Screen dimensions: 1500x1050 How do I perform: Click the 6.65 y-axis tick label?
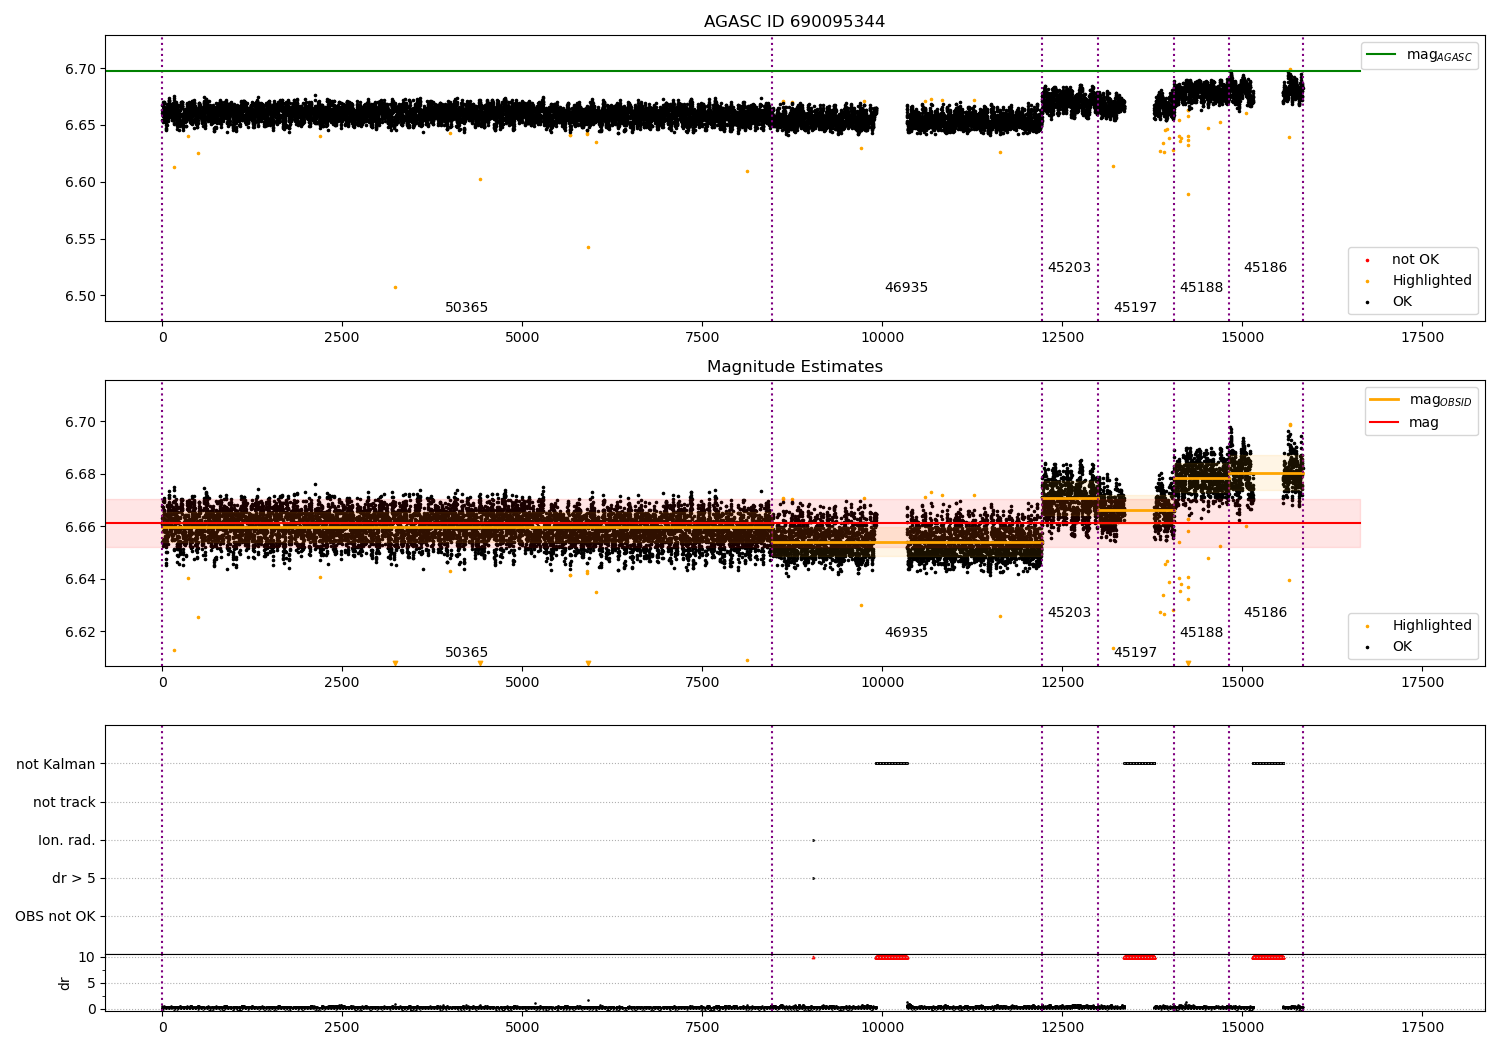pos(81,125)
